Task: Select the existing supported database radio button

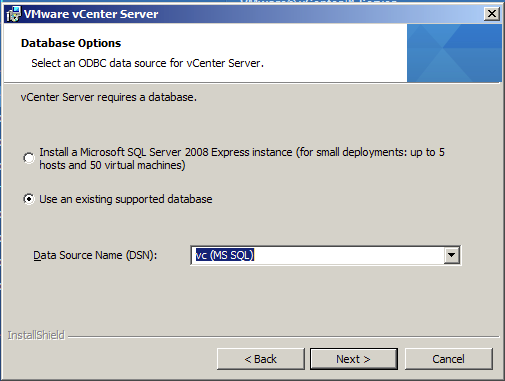Action: [29, 199]
